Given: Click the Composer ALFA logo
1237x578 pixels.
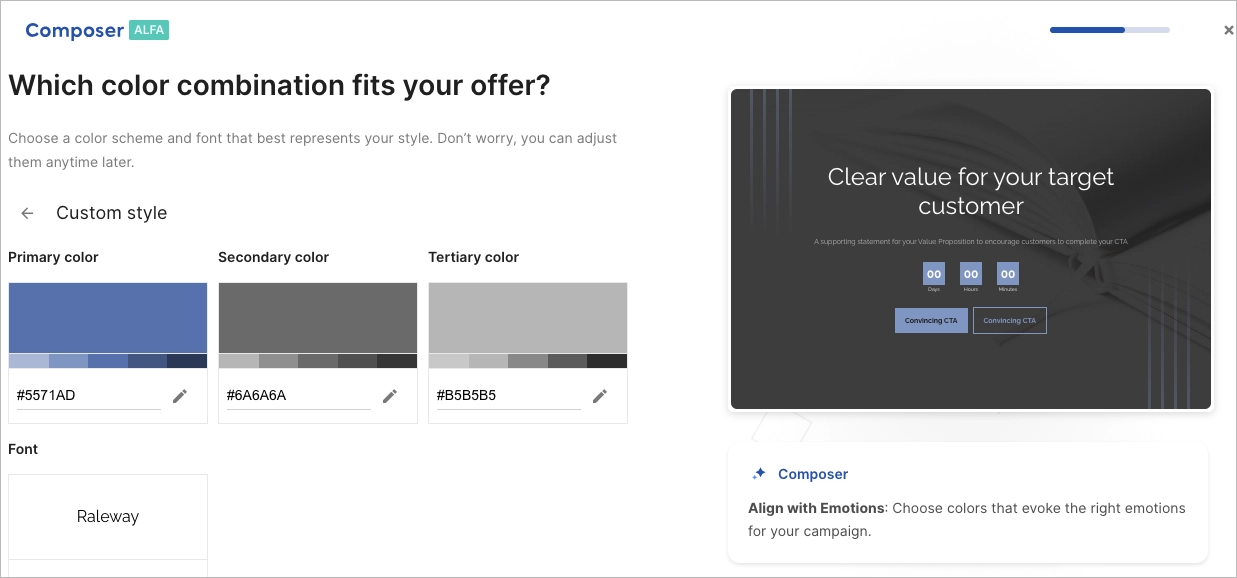Looking at the screenshot, I should 97,30.
